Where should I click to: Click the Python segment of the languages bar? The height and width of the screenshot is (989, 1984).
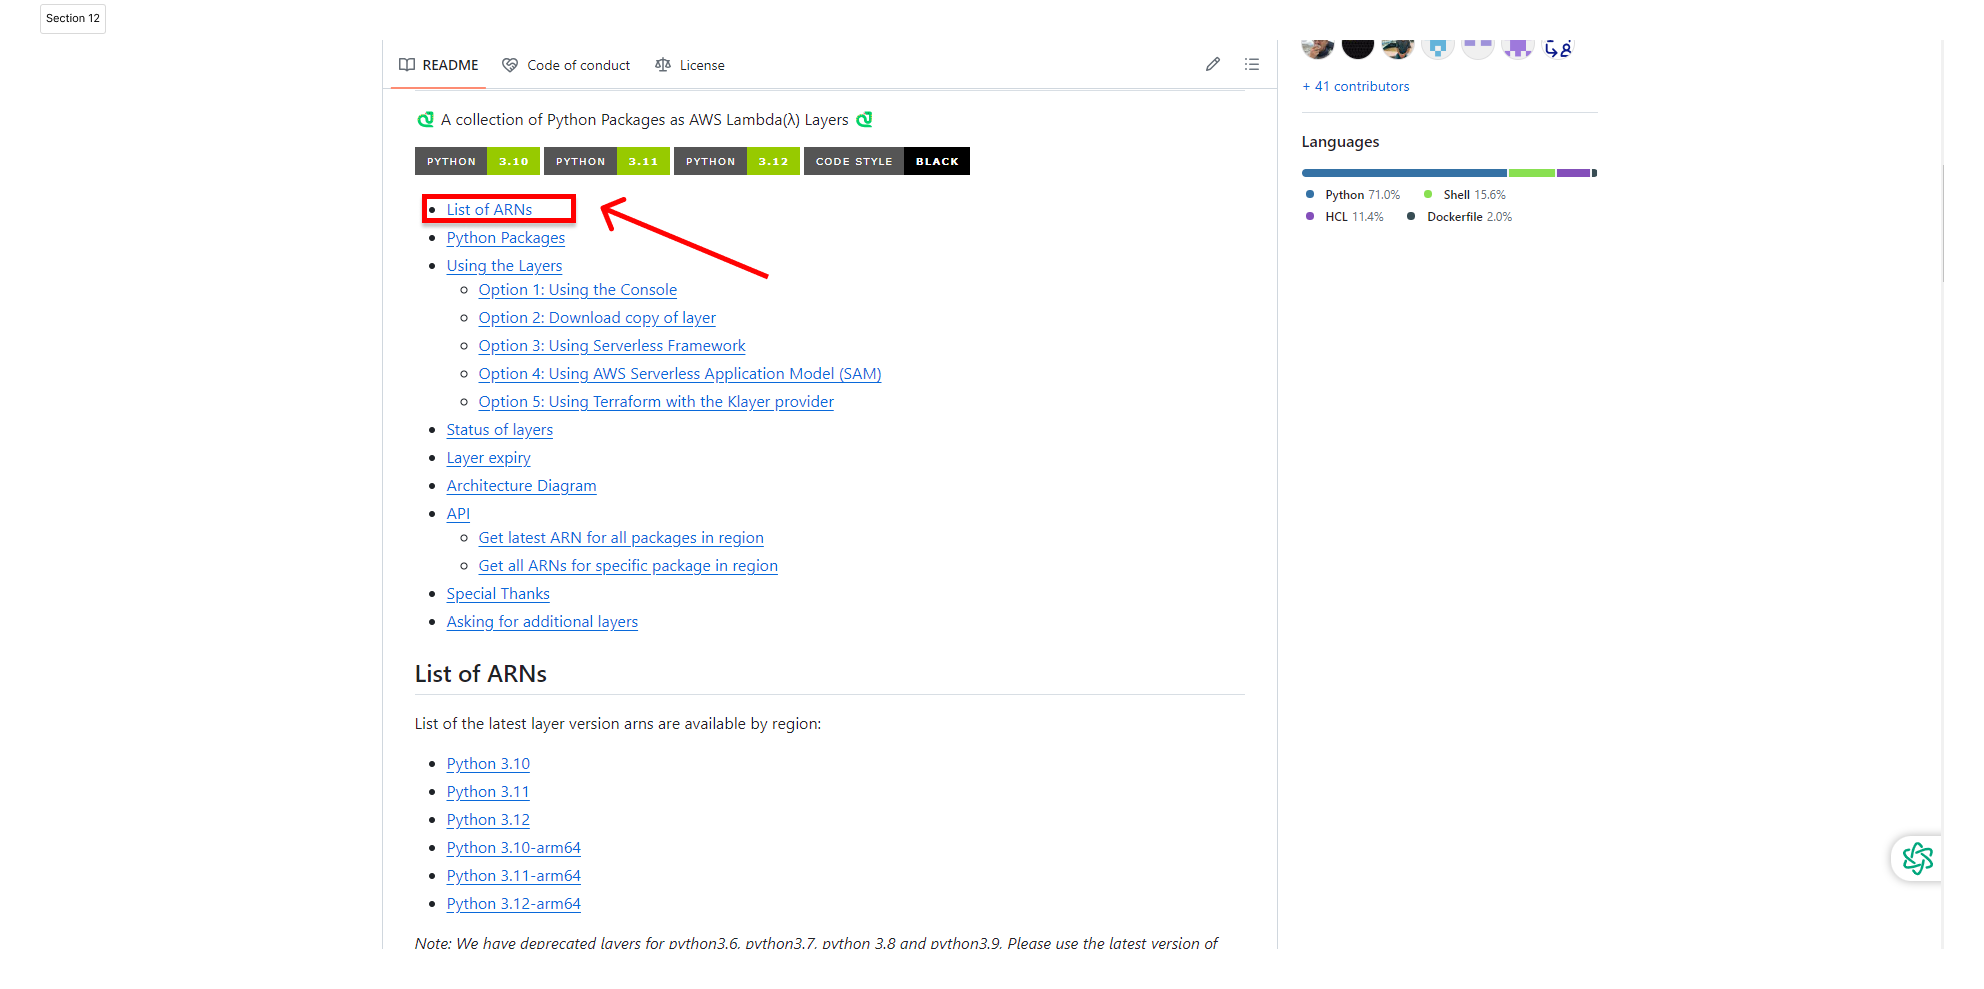[1404, 173]
